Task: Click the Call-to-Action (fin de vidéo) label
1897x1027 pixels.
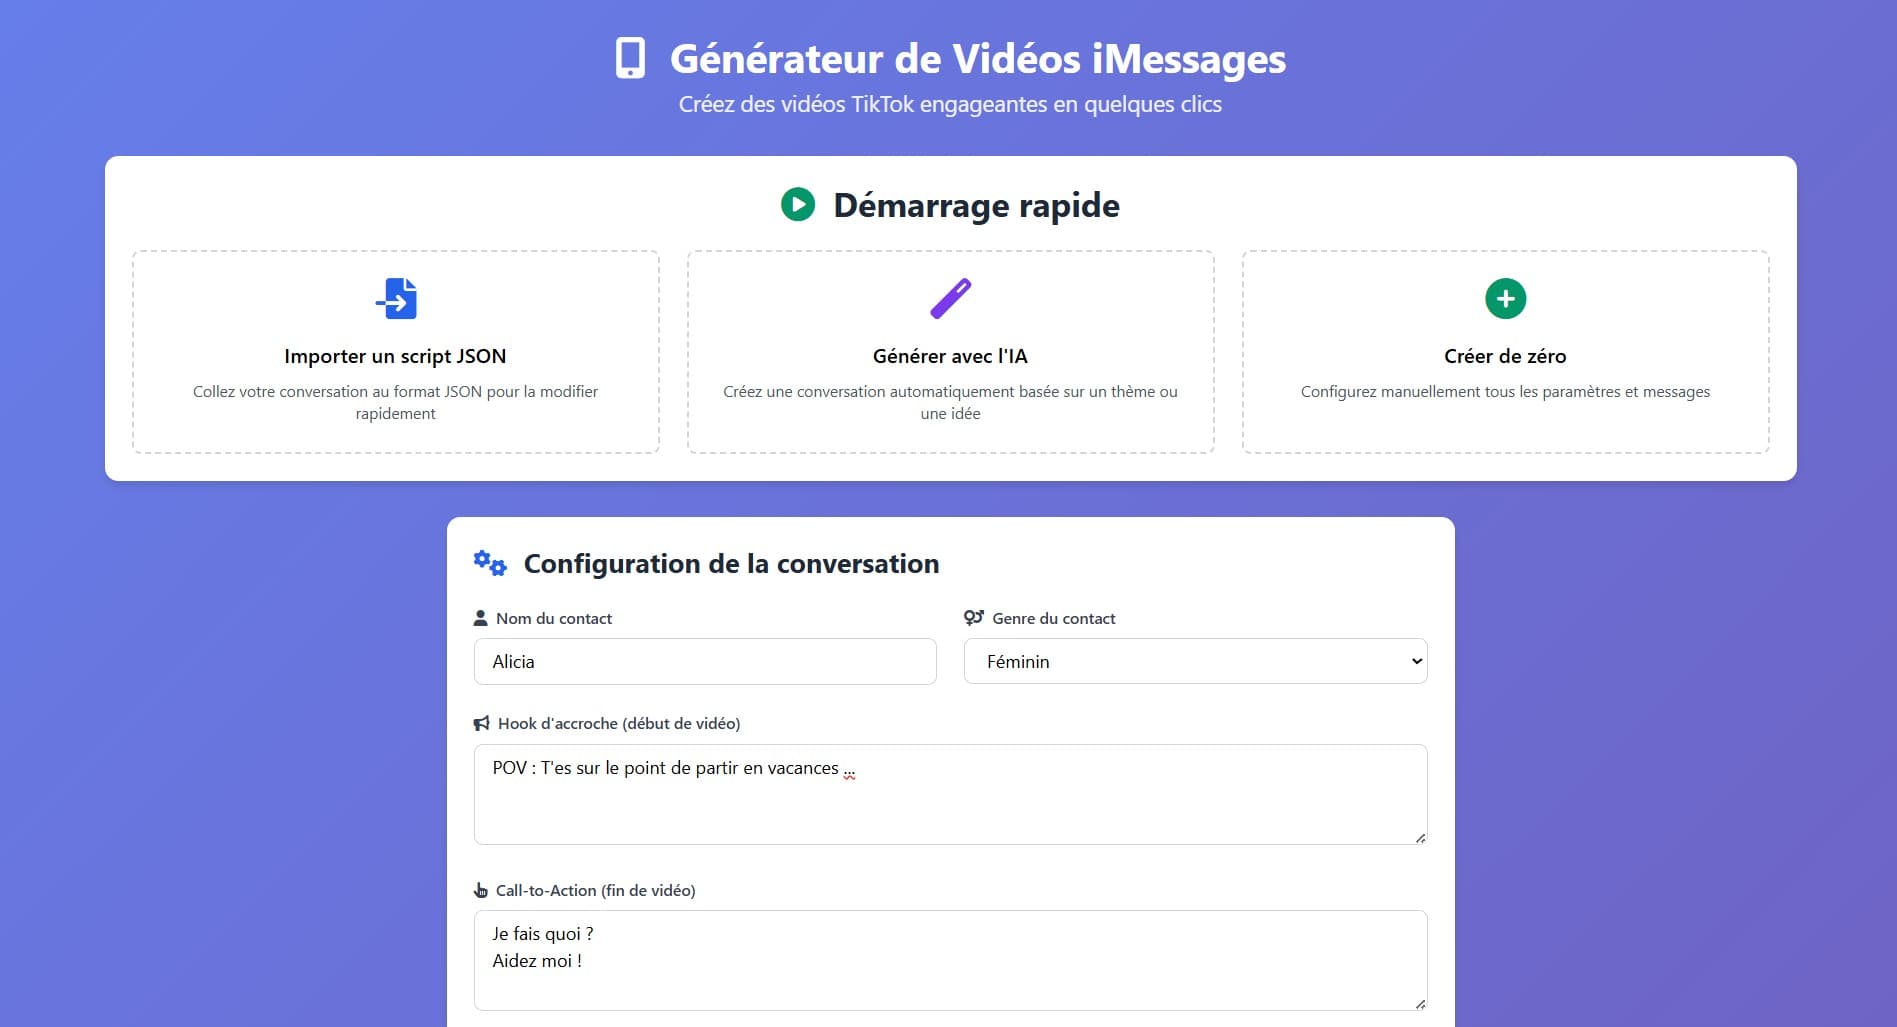Action: (596, 890)
